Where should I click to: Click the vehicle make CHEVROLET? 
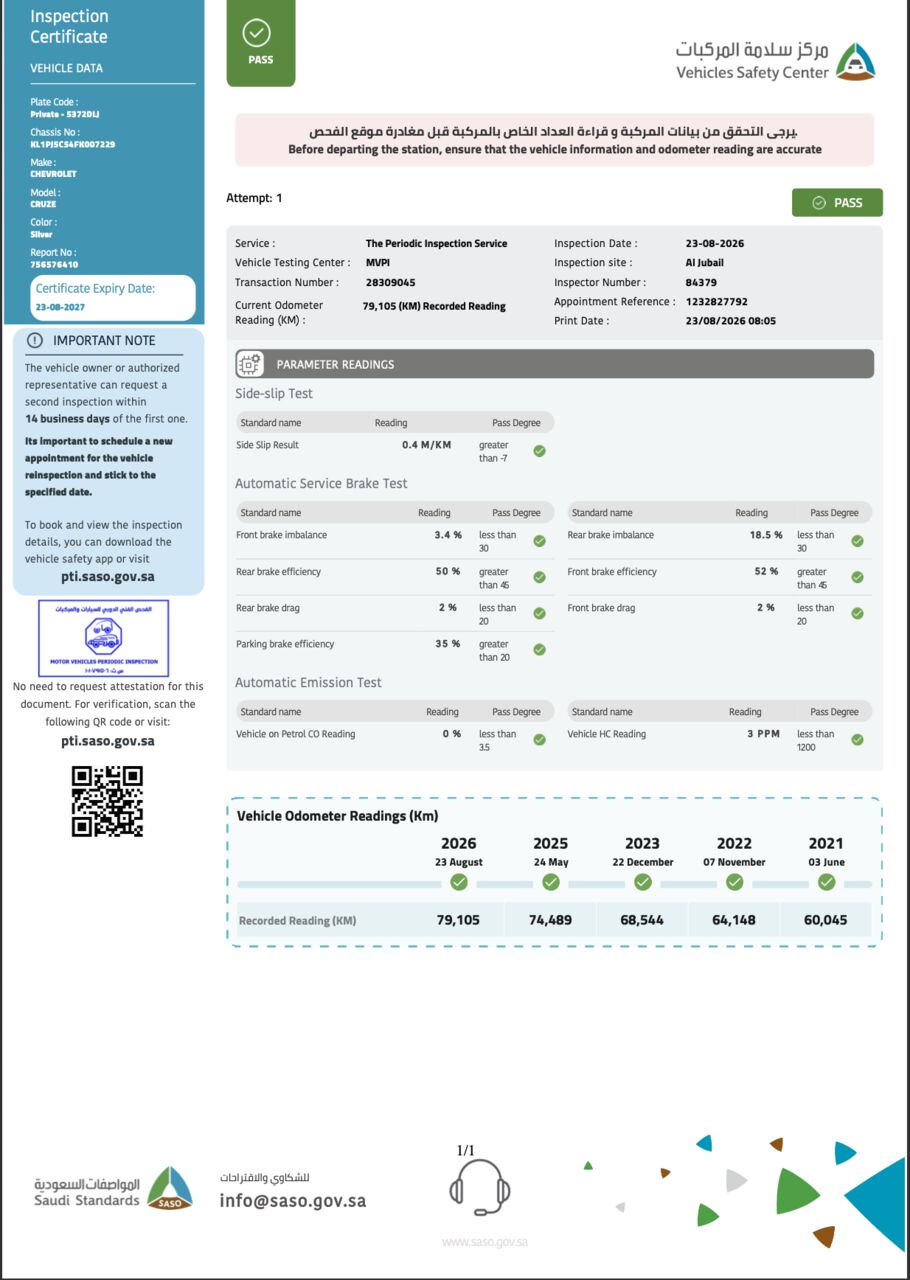(x=53, y=174)
